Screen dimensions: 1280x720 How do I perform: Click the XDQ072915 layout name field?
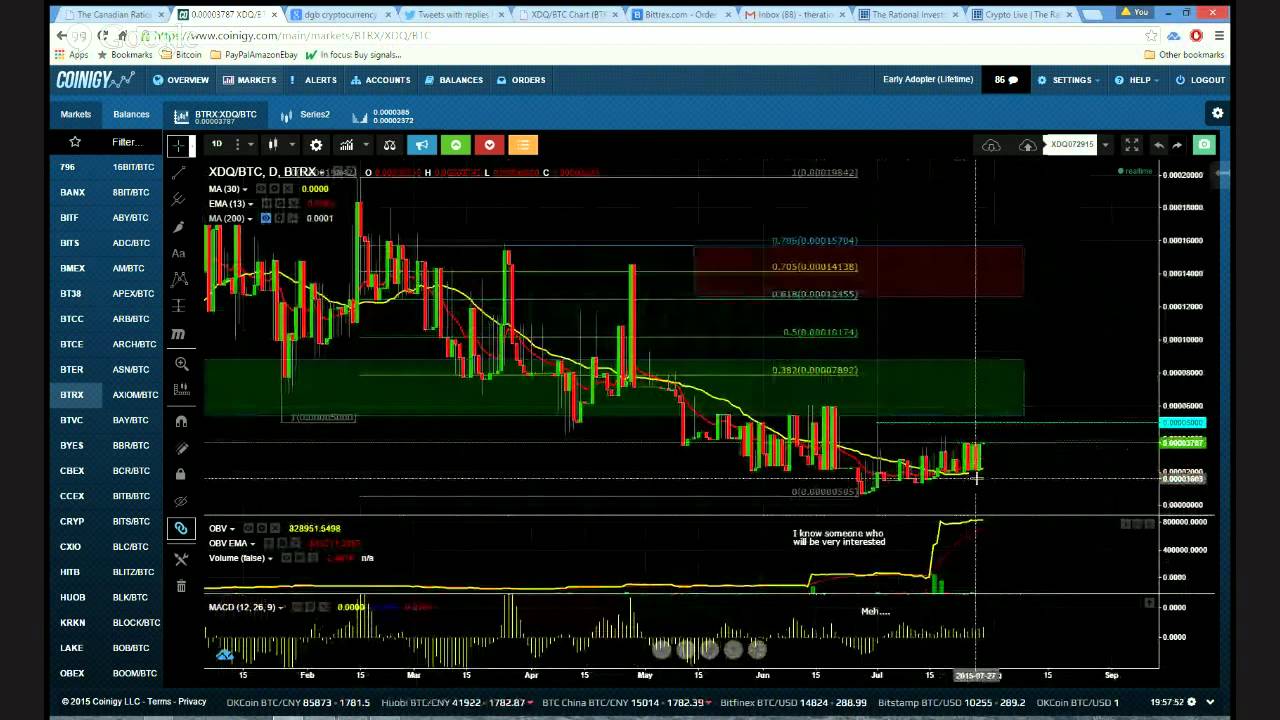click(1071, 145)
